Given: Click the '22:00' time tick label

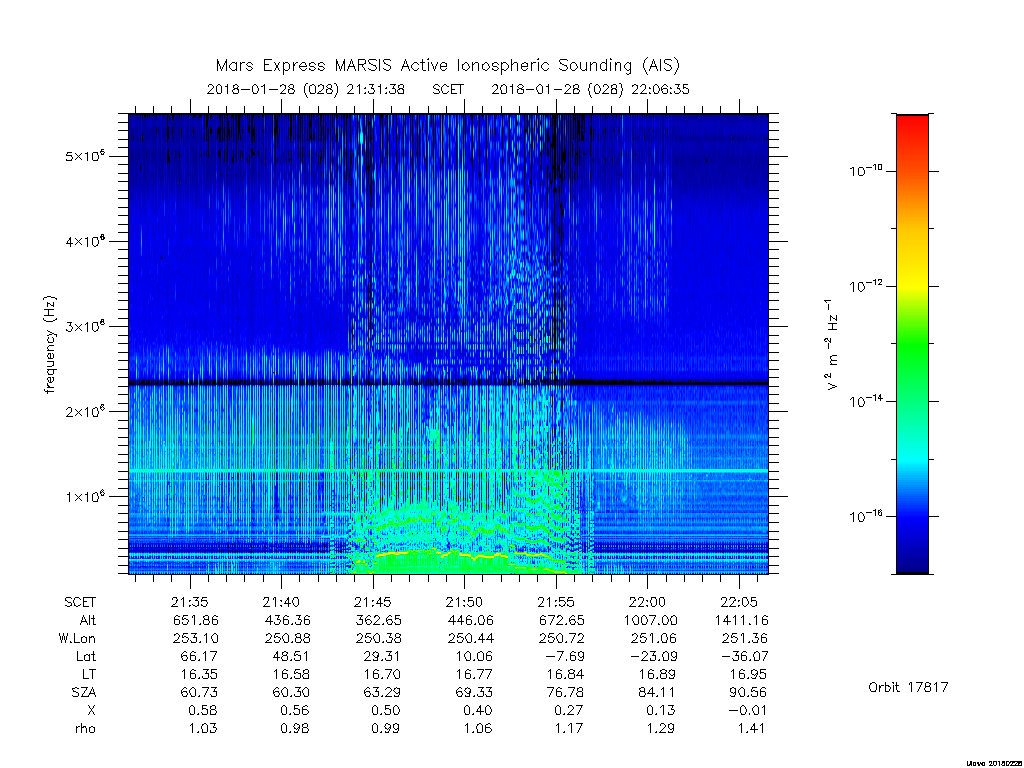Looking at the screenshot, I should pos(647,602).
